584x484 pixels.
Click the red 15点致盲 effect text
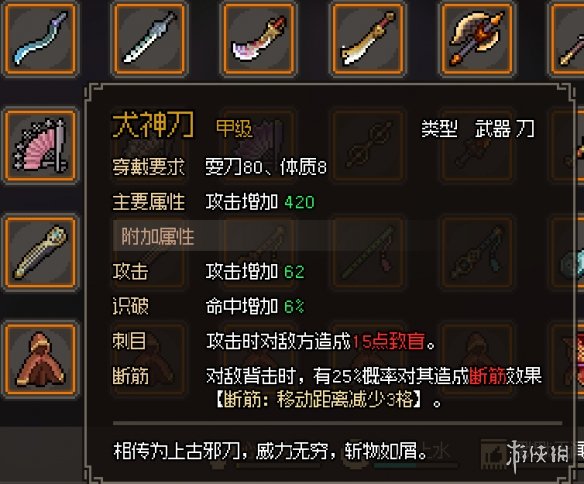[x=388, y=341]
